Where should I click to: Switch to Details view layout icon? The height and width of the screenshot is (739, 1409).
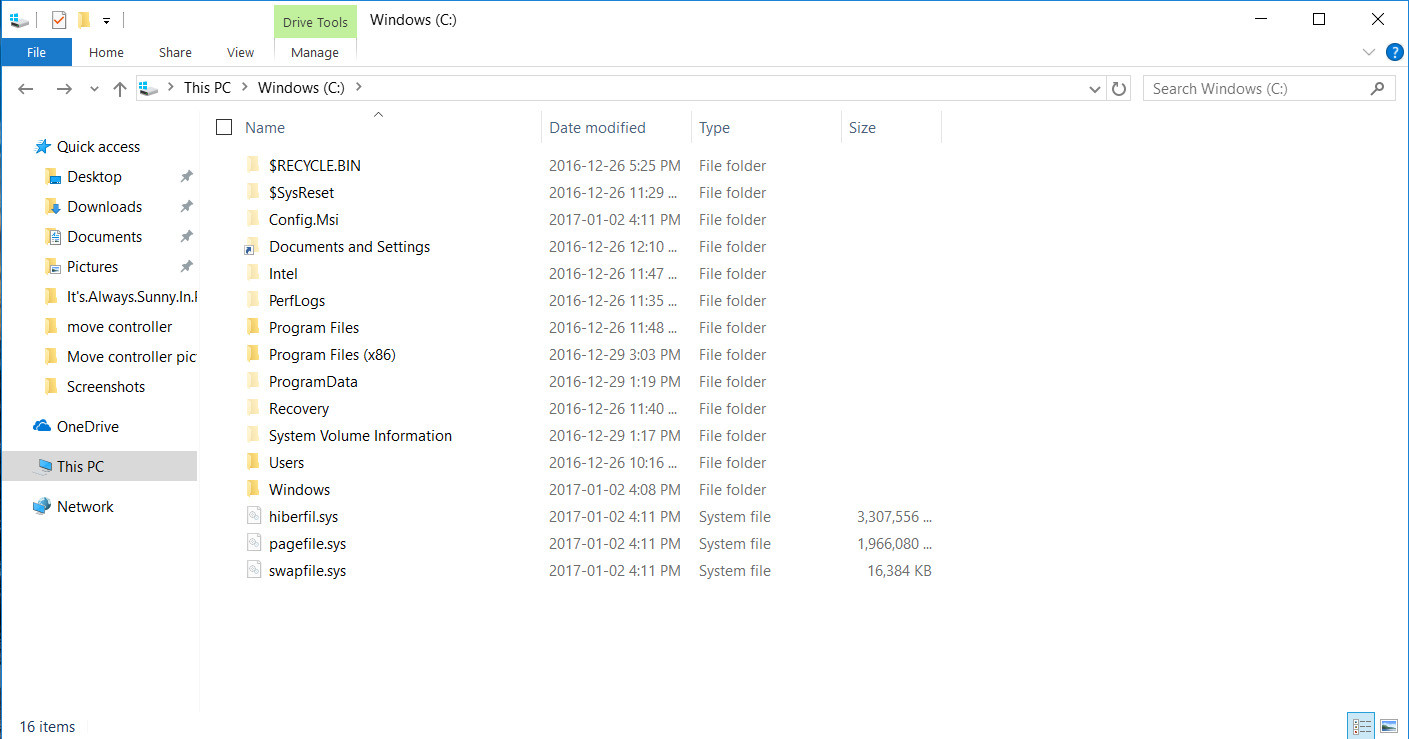(x=1361, y=726)
